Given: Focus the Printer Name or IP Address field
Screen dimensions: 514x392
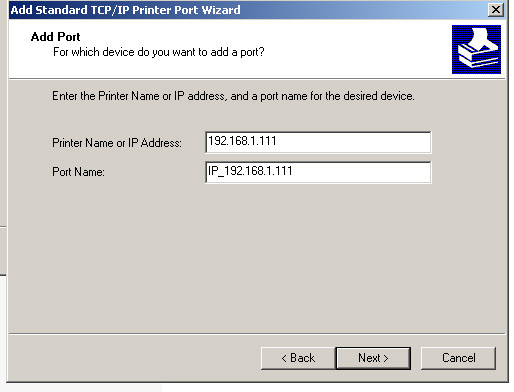Looking at the screenshot, I should (318, 142).
